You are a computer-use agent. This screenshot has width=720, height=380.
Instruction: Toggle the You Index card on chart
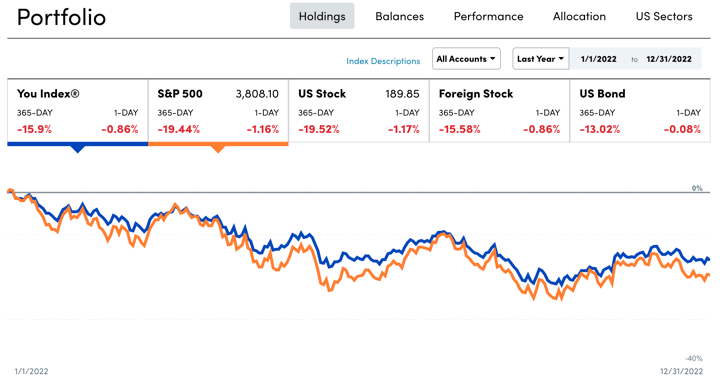click(78, 111)
